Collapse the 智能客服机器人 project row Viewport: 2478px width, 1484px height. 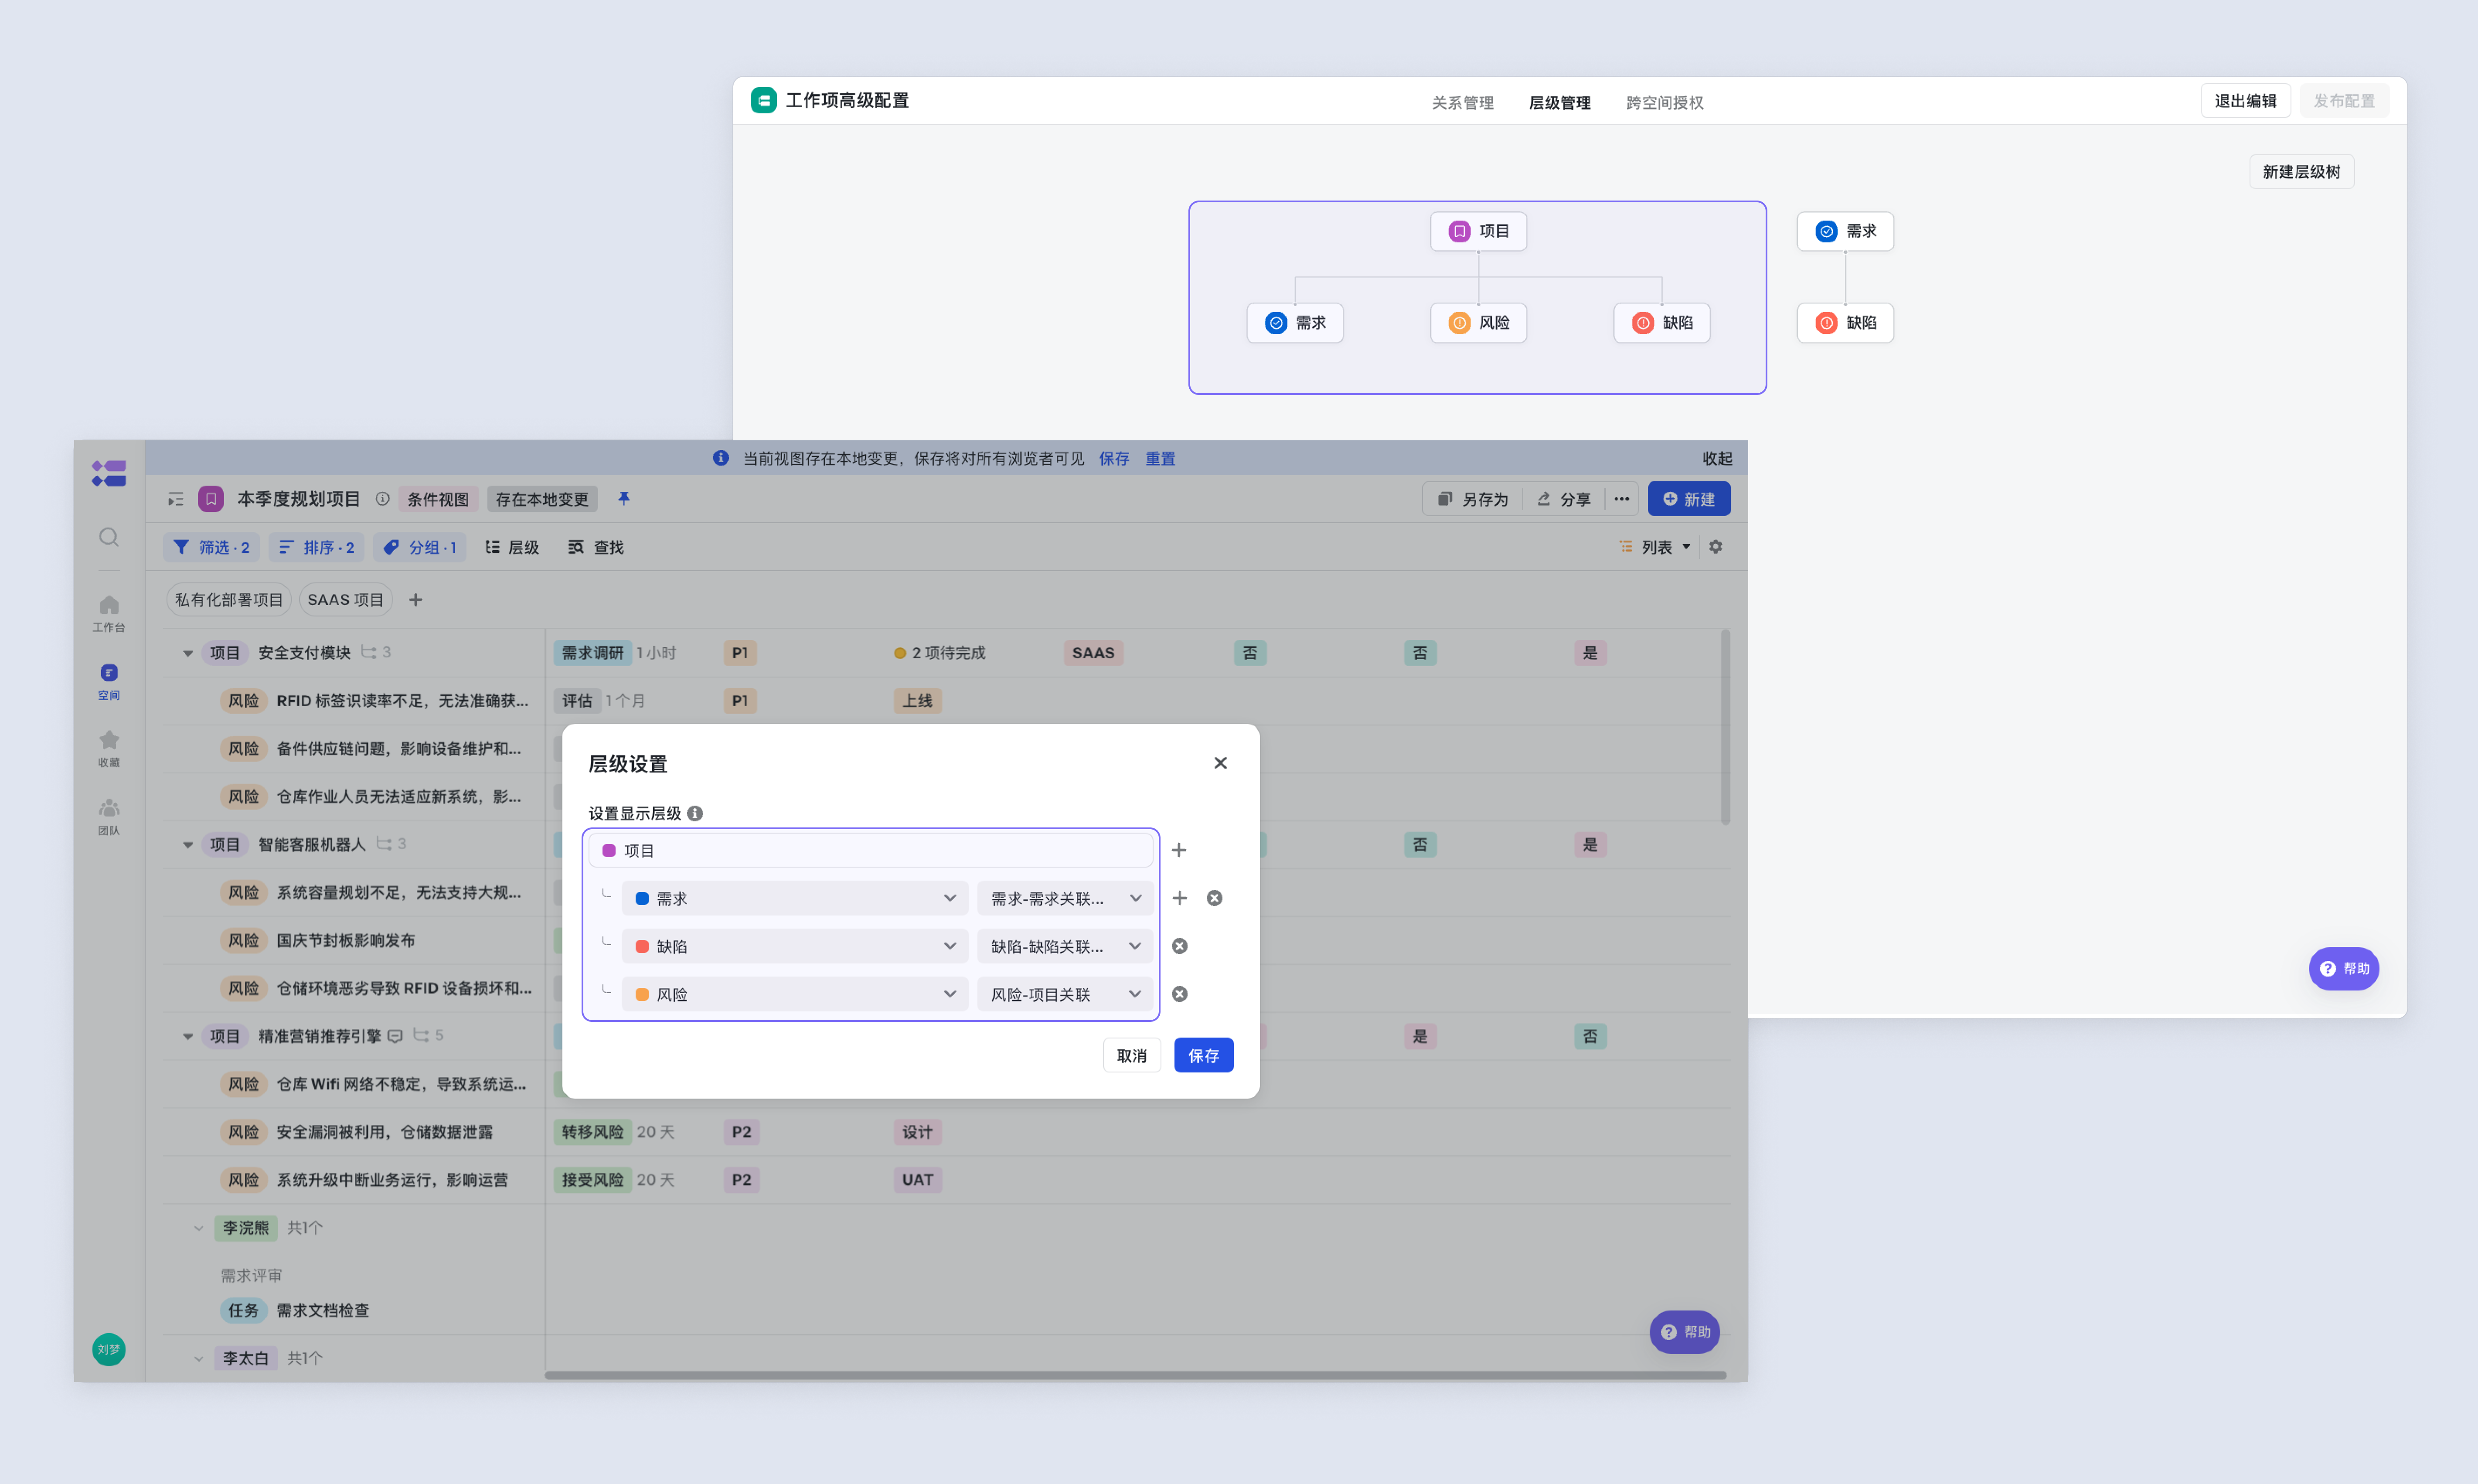187,845
